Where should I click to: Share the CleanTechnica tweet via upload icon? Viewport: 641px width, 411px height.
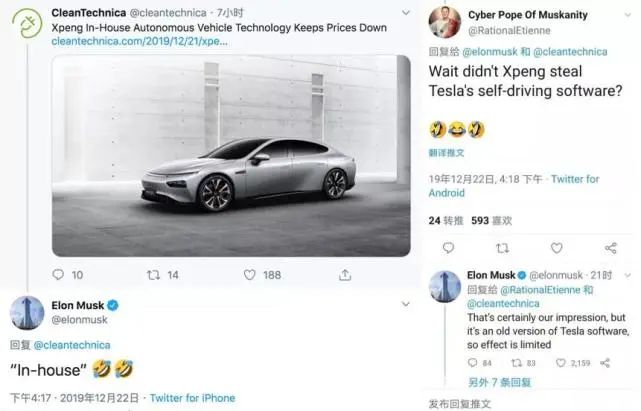tap(344, 275)
